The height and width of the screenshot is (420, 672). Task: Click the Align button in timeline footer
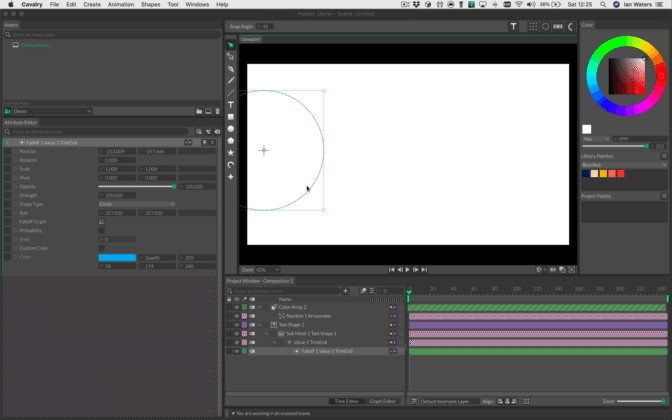point(488,400)
